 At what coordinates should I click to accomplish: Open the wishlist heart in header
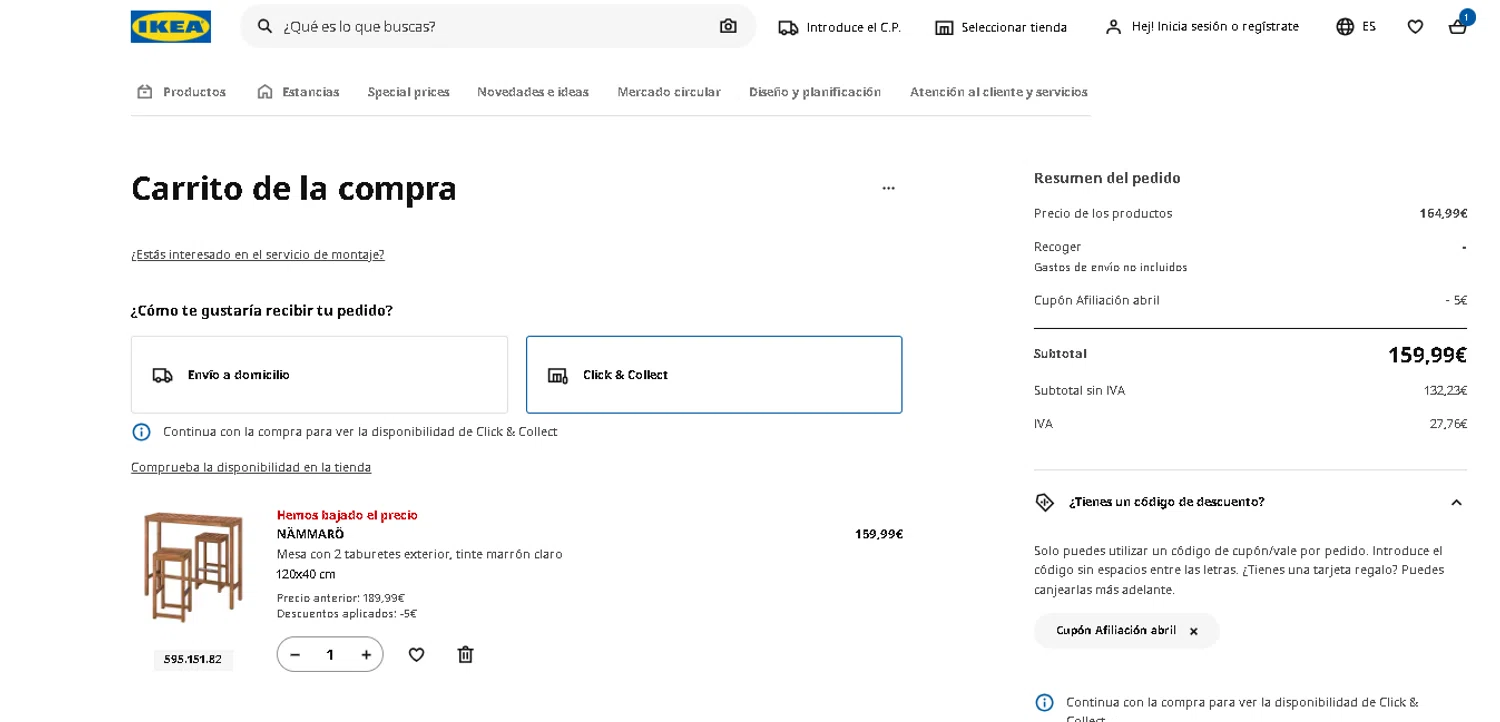1415,27
